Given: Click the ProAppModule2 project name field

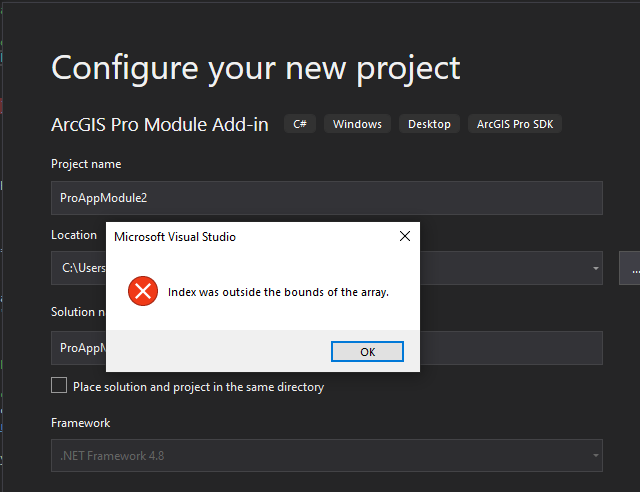Looking at the screenshot, I should (326, 198).
